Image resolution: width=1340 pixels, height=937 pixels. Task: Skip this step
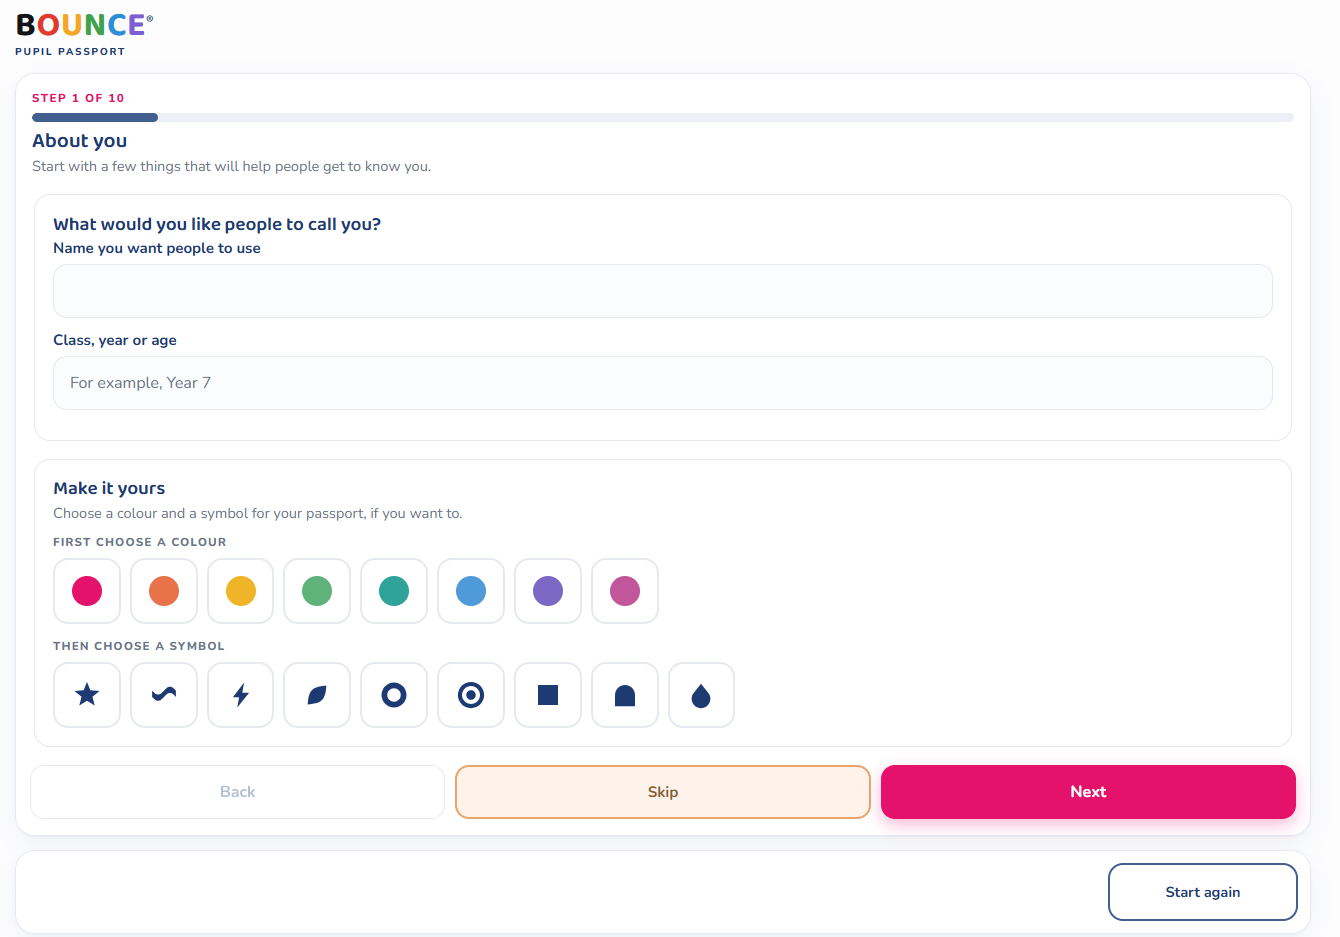[663, 792]
